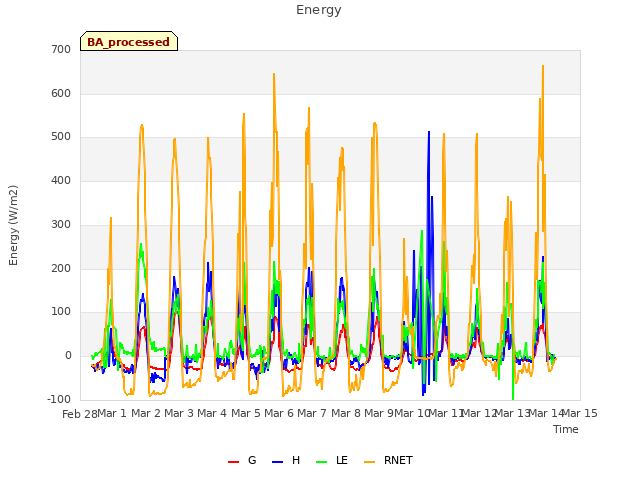Click the Mar 5 axis tick label

246,413
